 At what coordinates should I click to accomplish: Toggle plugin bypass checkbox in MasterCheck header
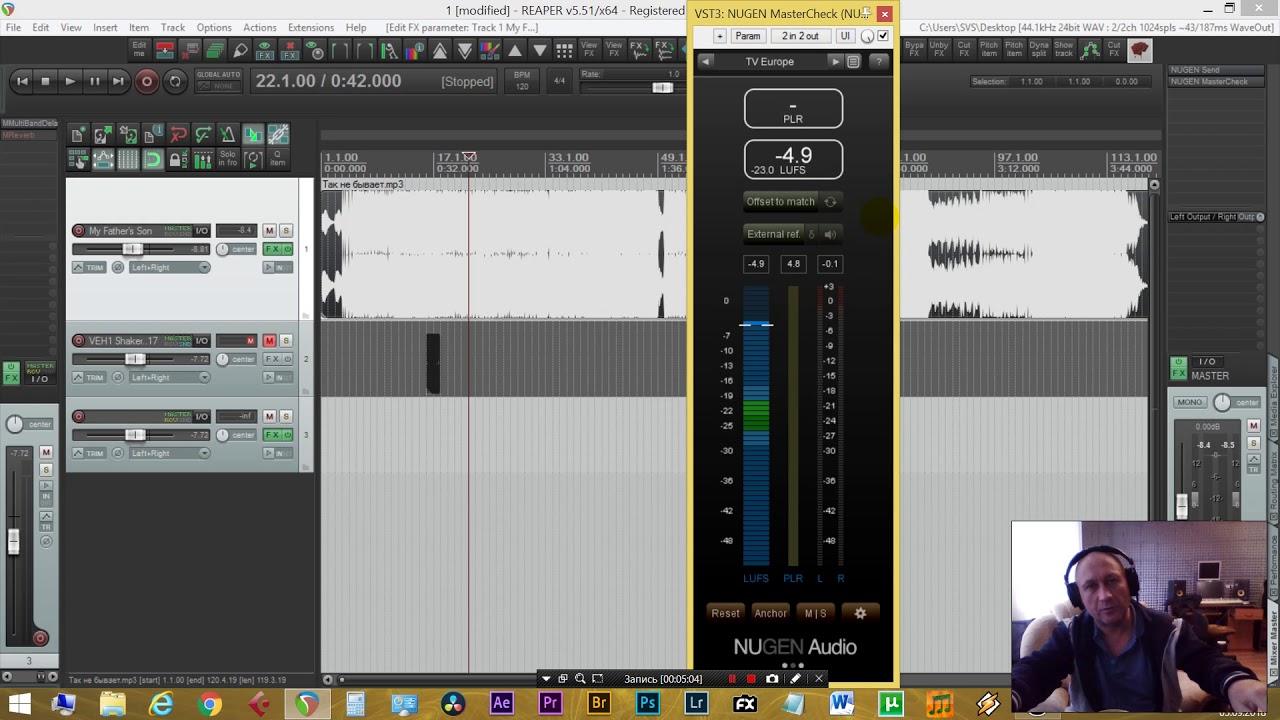pyautogui.click(x=883, y=36)
